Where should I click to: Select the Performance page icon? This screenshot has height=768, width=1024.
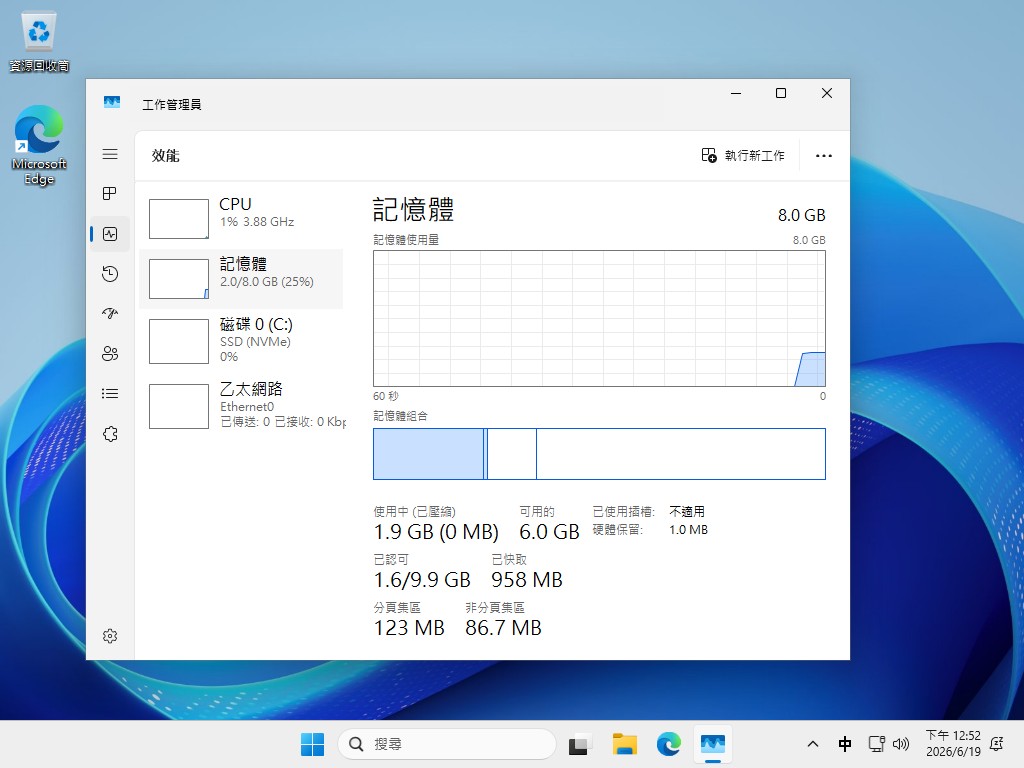110,234
